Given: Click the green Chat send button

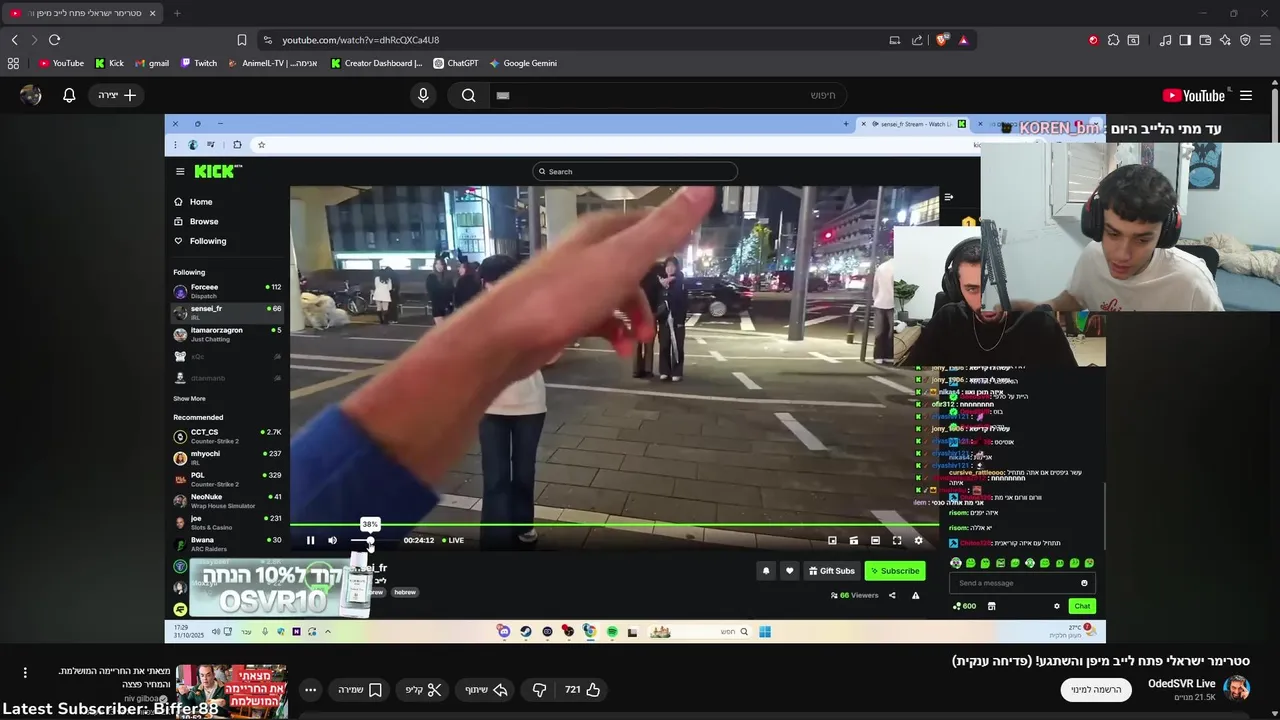Looking at the screenshot, I should 1082,606.
